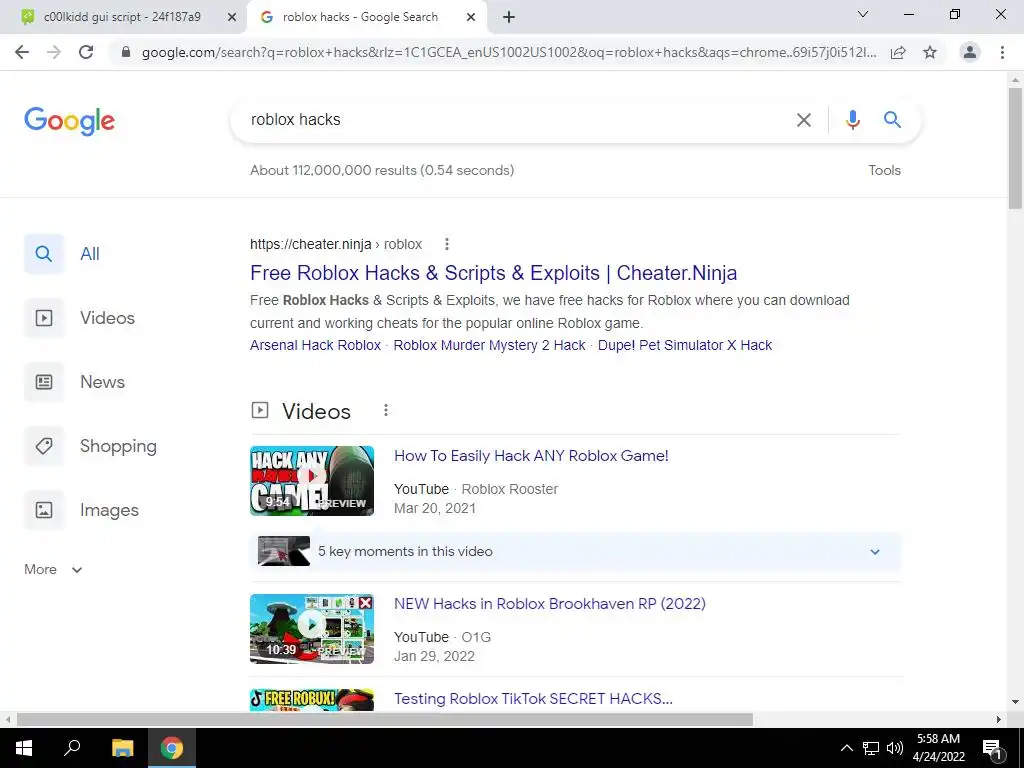Open options for the cheater.ninja result
The height and width of the screenshot is (768, 1024).
447,244
